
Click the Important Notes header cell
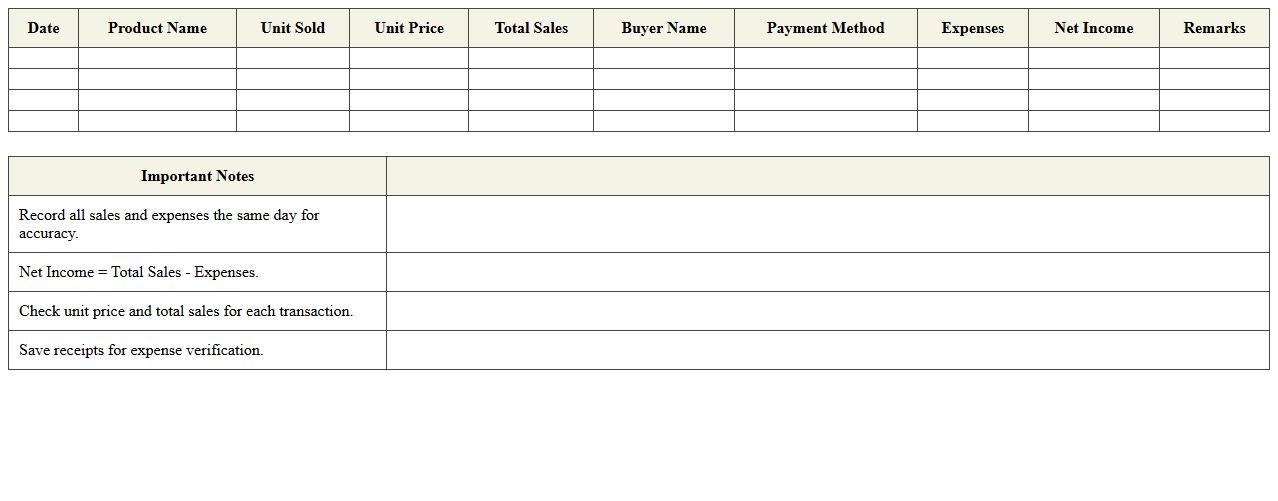197,176
